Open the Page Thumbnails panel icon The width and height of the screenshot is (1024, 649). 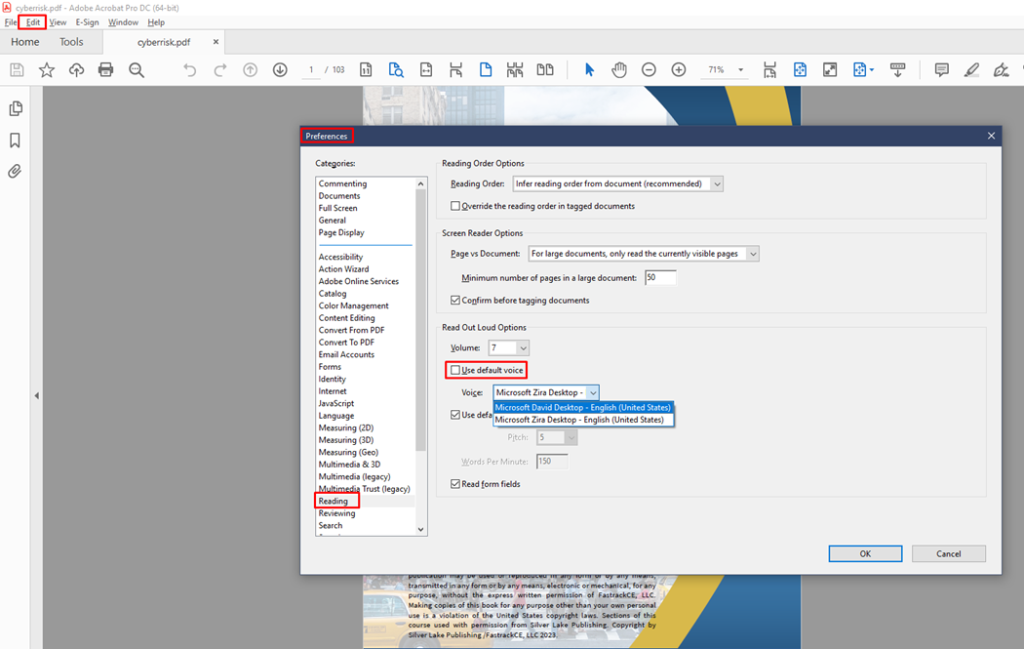(x=16, y=108)
